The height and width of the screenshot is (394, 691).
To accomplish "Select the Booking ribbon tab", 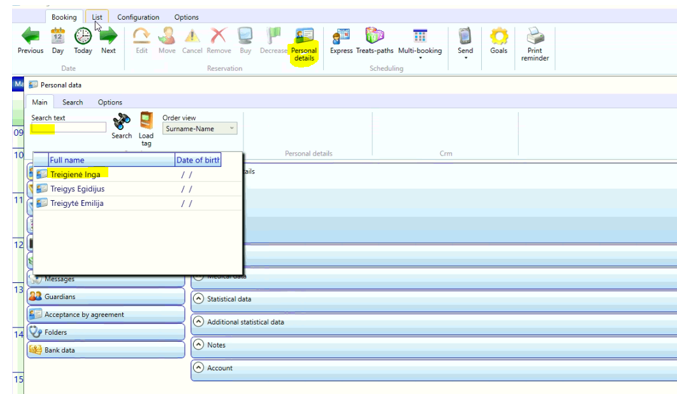I will 64,17.
